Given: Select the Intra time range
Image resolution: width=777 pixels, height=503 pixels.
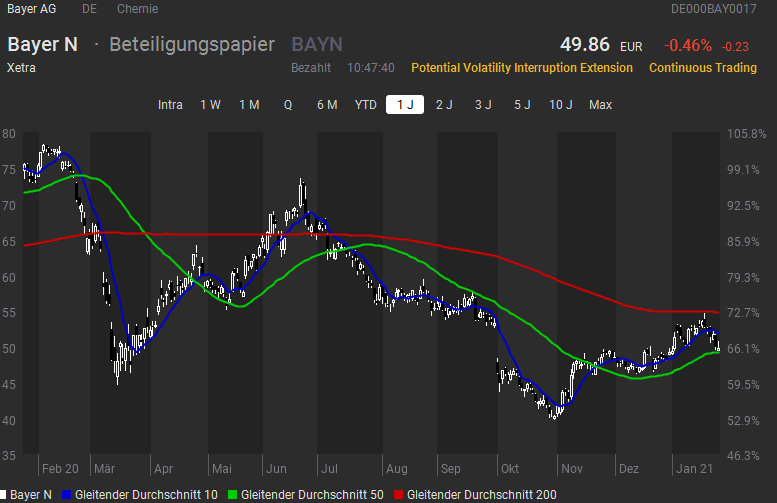Looking at the screenshot, I should point(170,105).
